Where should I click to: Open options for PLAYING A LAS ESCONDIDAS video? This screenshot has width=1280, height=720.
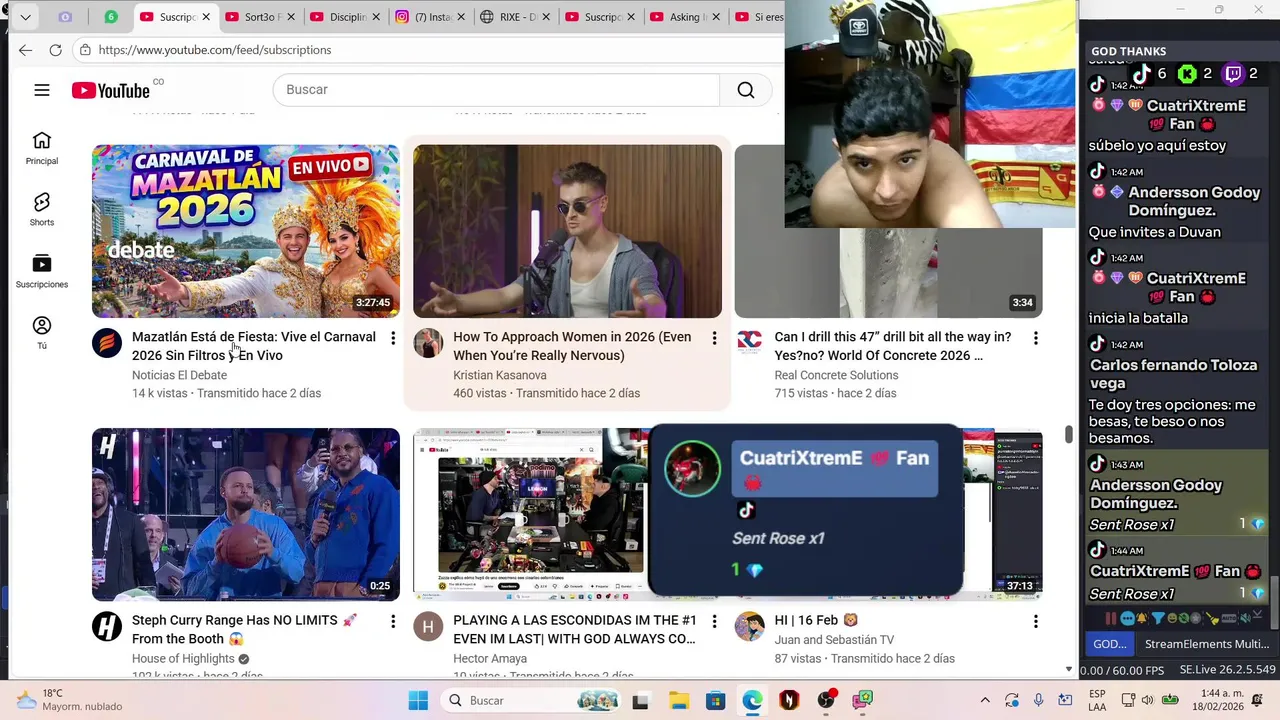click(x=714, y=622)
